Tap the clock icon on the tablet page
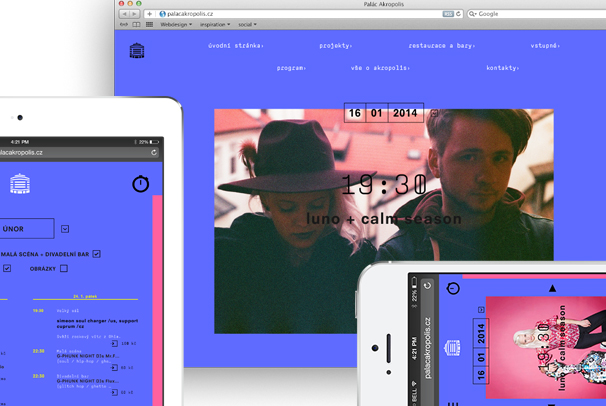 pyautogui.click(x=140, y=183)
